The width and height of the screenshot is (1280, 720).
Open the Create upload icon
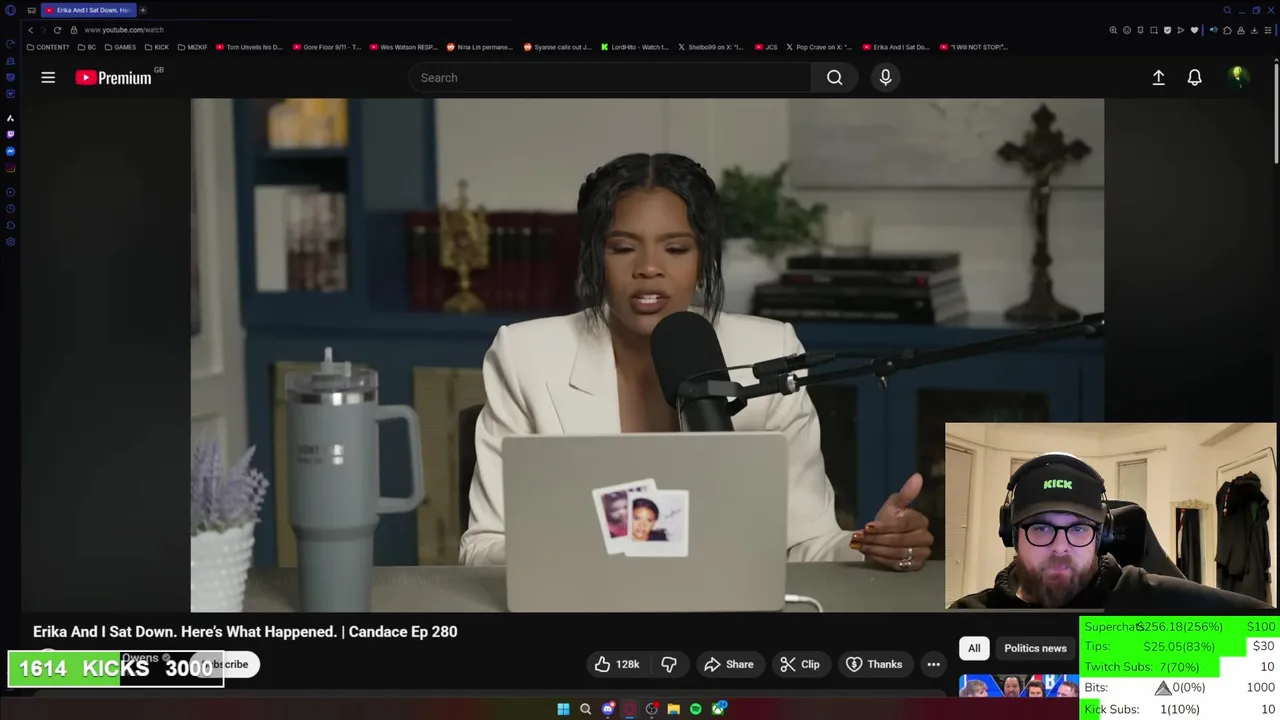coord(1158,77)
